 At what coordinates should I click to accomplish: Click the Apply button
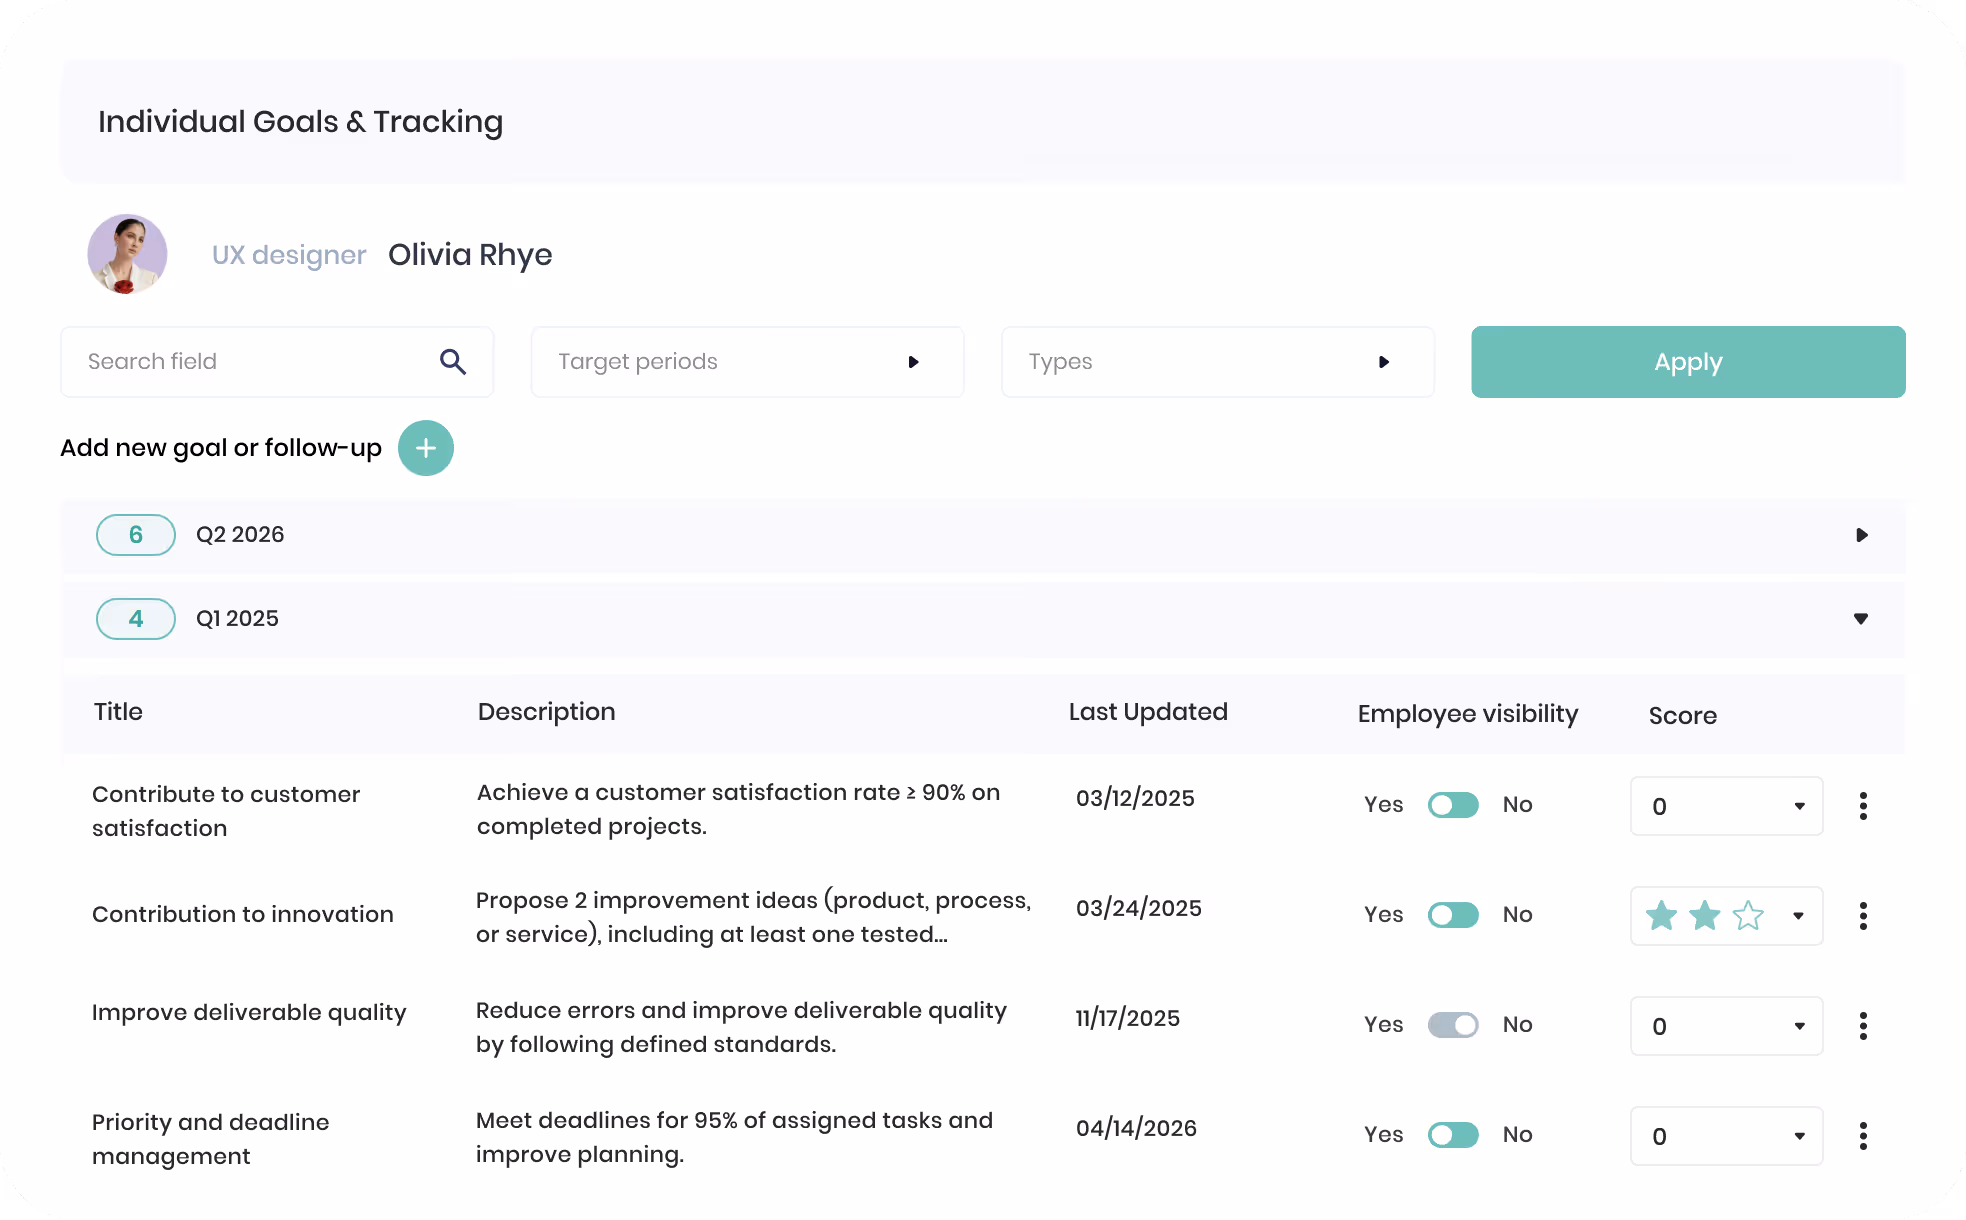coord(1688,362)
